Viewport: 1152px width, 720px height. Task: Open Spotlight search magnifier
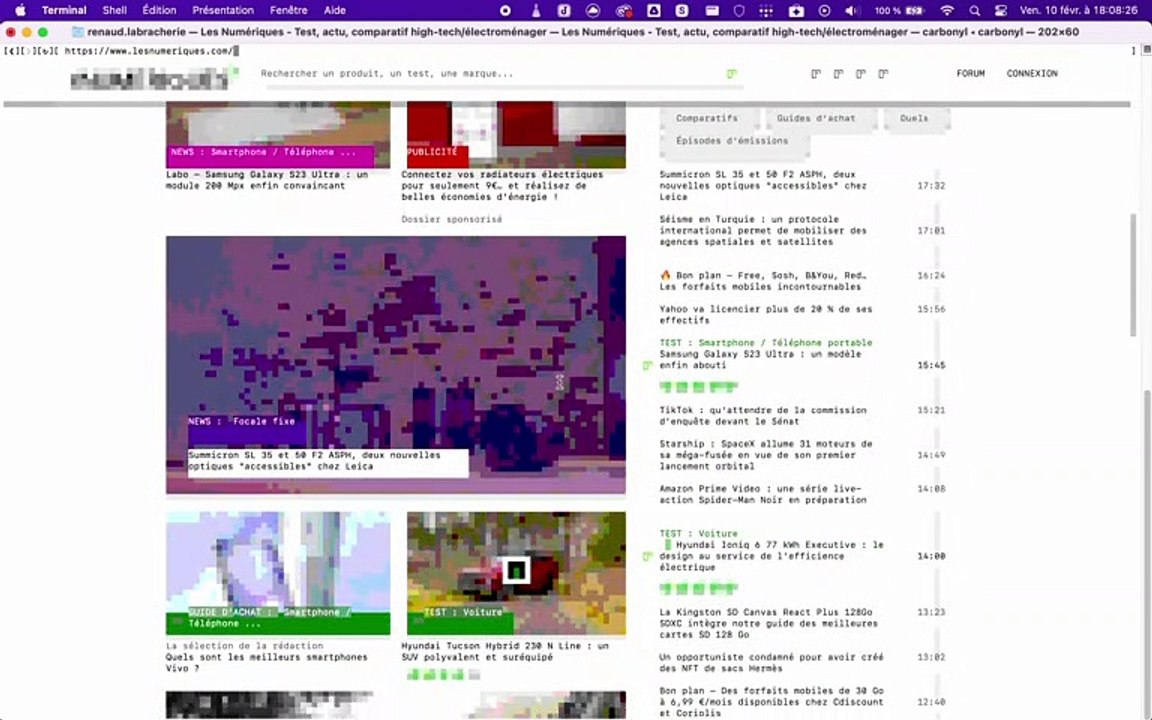[974, 10]
